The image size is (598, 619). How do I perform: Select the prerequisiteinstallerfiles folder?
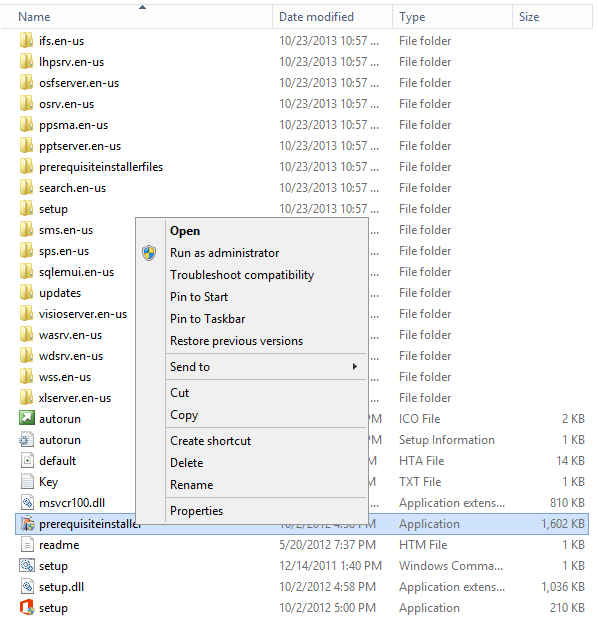(x=101, y=167)
